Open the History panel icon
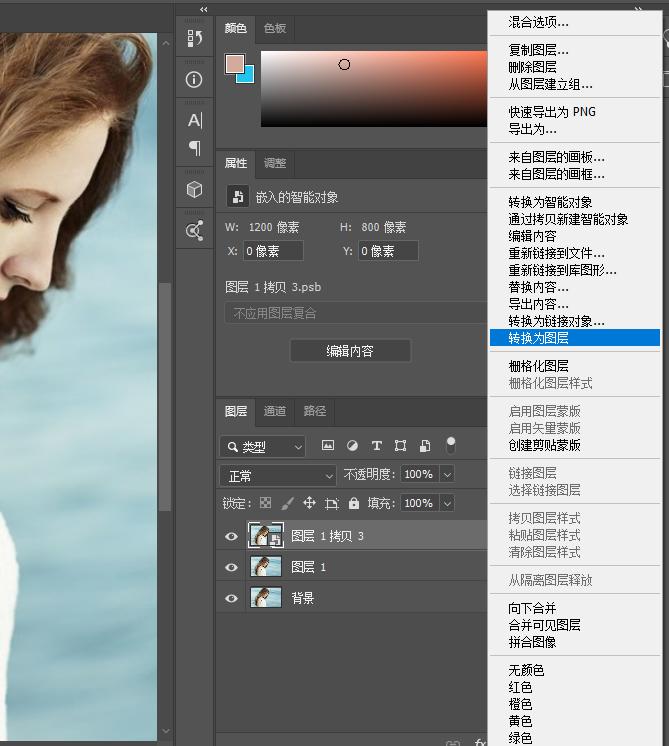669x746 pixels. tap(195, 38)
